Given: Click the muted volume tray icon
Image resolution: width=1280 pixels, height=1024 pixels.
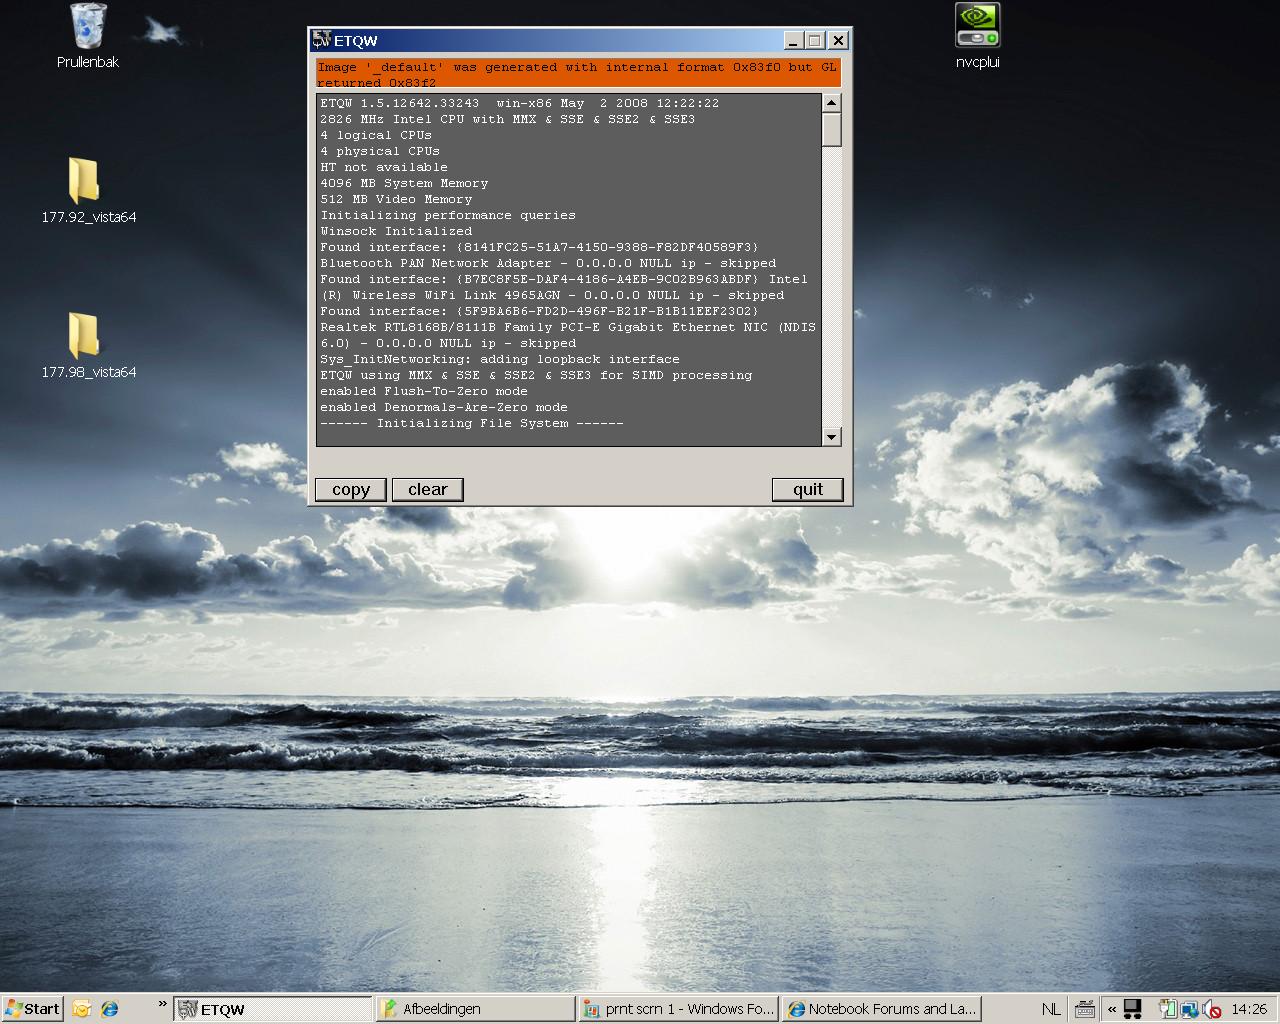Looking at the screenshot, I should [x=1211, y=1009].
